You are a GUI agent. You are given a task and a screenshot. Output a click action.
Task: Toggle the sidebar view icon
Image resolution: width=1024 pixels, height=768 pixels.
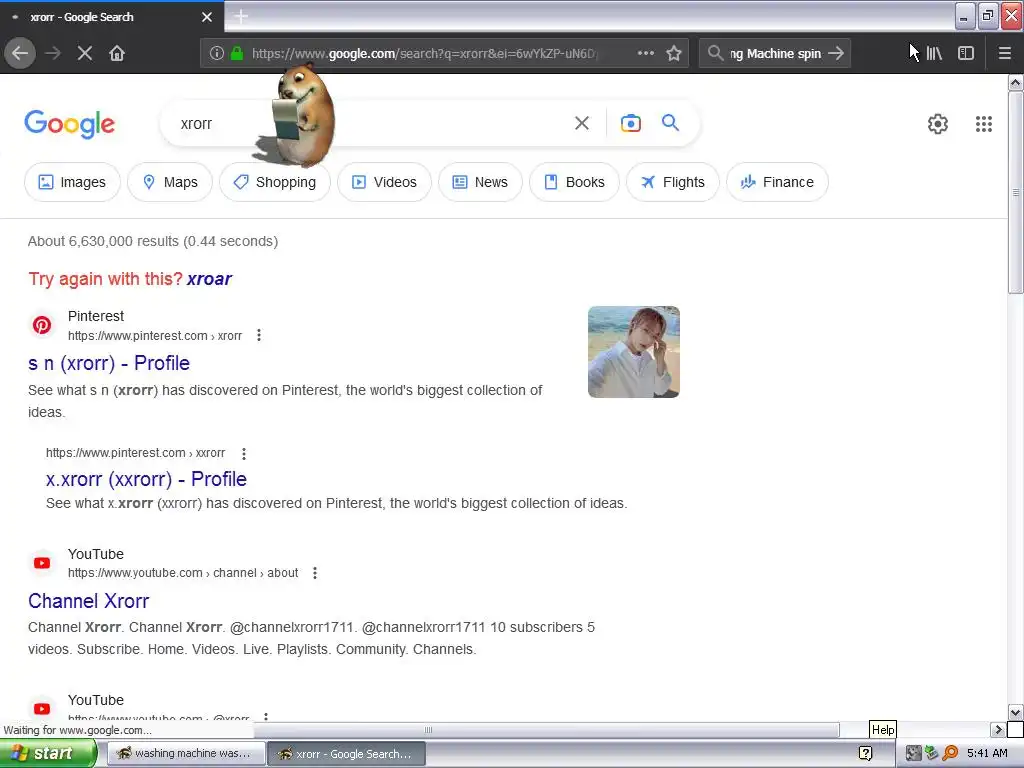966,53
